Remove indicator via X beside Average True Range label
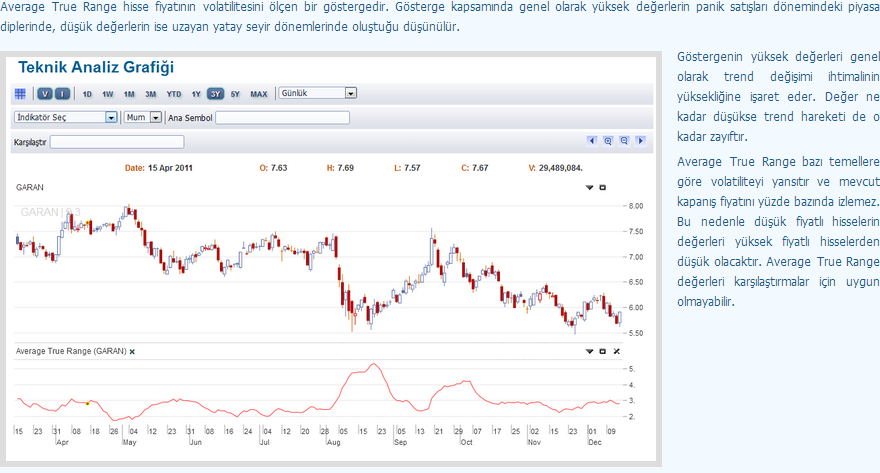Screen dimensions: 880x473 132,352
